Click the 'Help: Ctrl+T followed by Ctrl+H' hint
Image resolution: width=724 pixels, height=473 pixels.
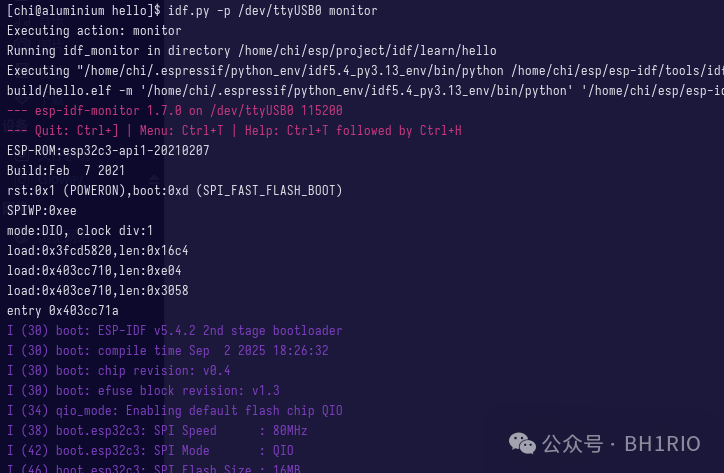353,131
